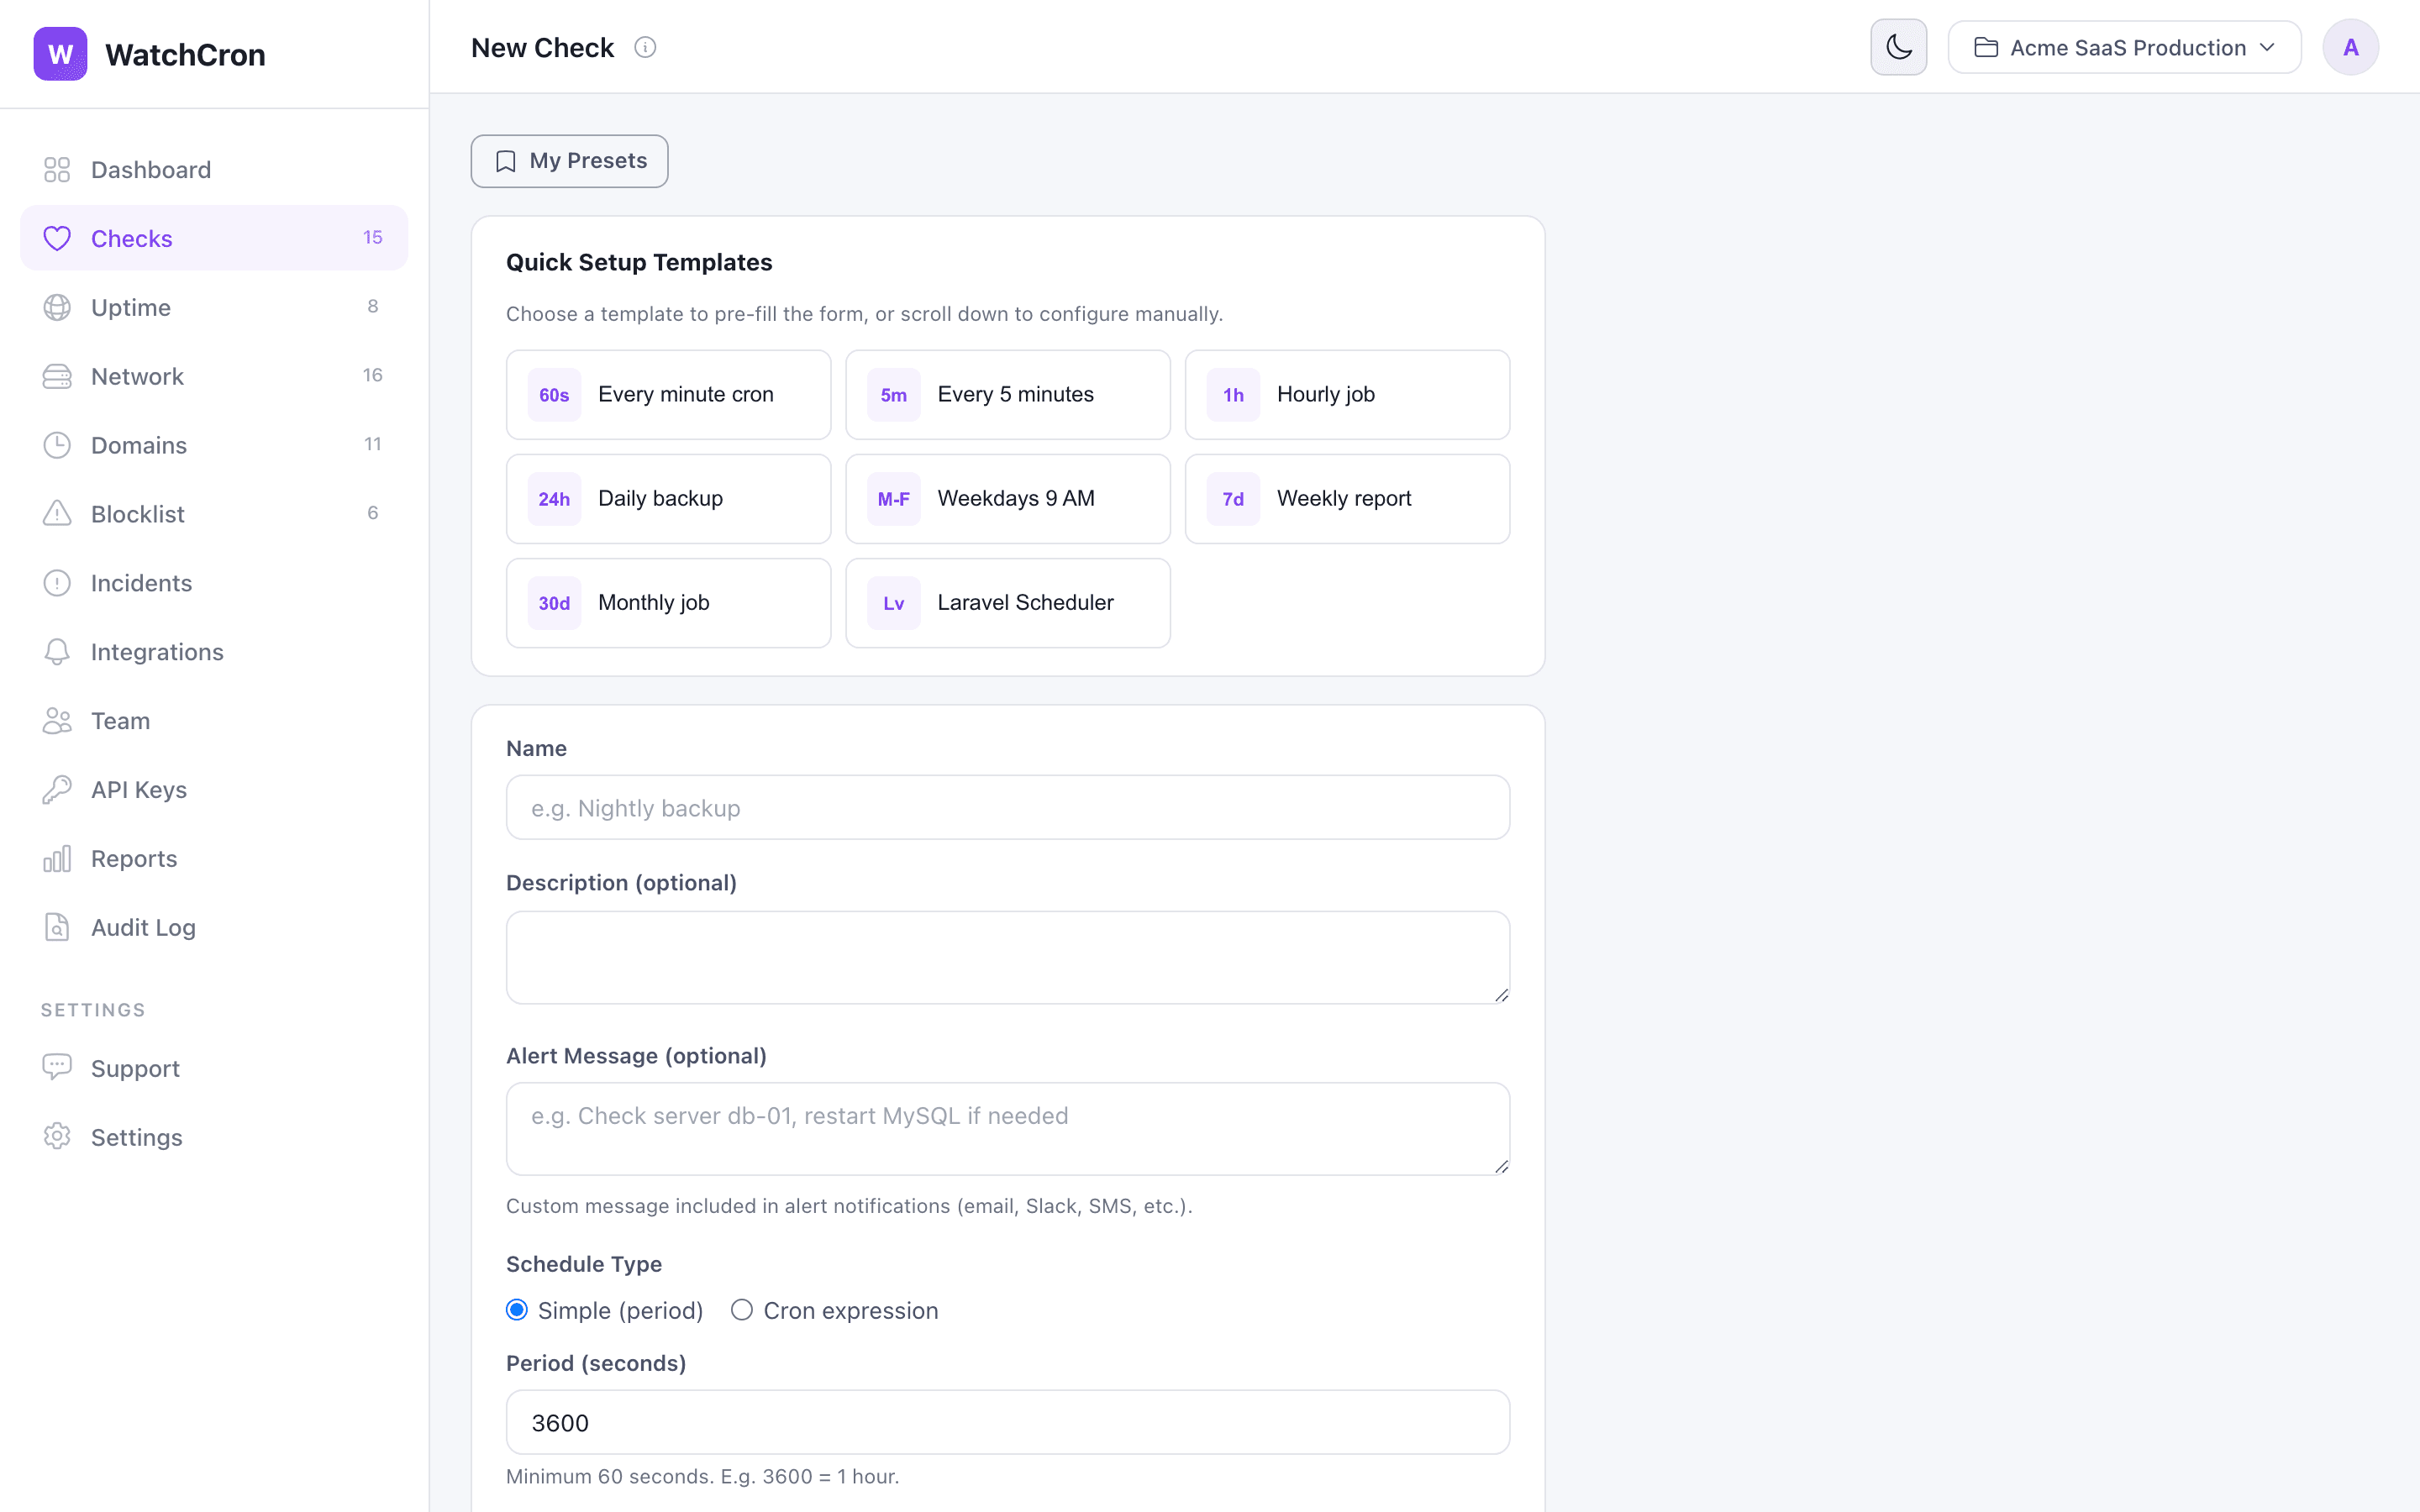The height and width of the screenshot is (1512, 2420).
Task: Expand the Acme SaaS Production dropdown chevron
Action: 2267,47
